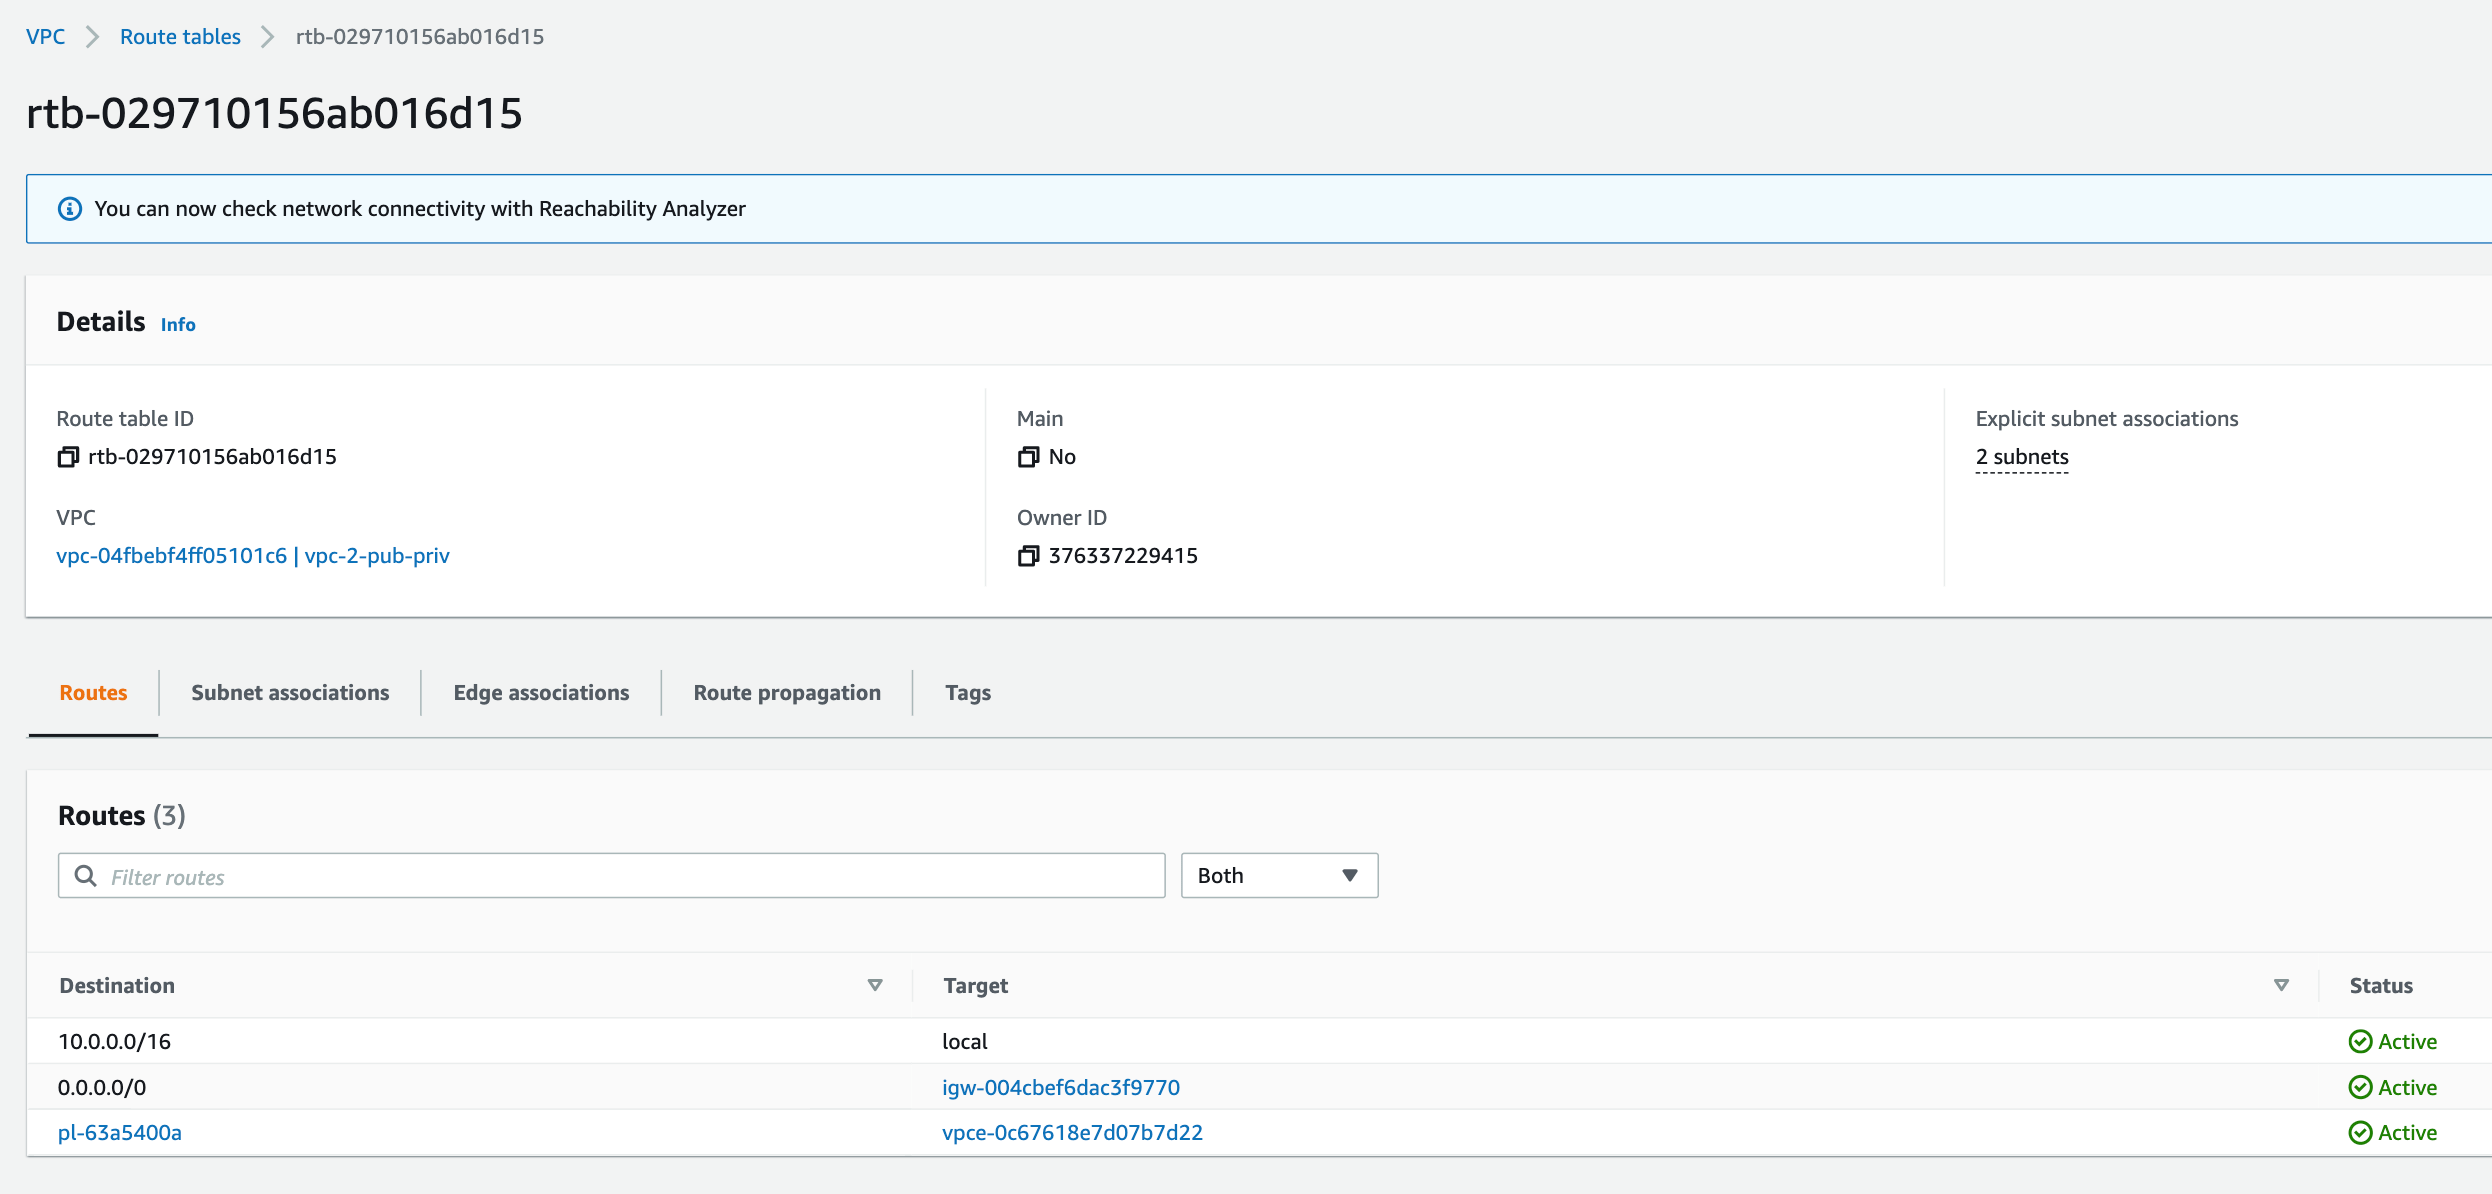Copy the Main field value
This screenshot has height=1194, width=2492.
[1028, 456]
